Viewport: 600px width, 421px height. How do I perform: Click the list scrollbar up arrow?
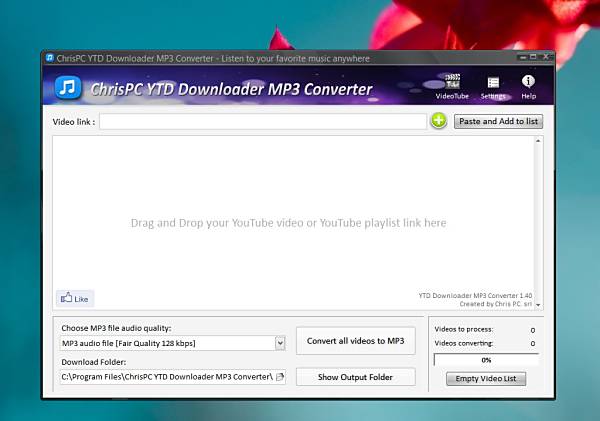[538, 141]
